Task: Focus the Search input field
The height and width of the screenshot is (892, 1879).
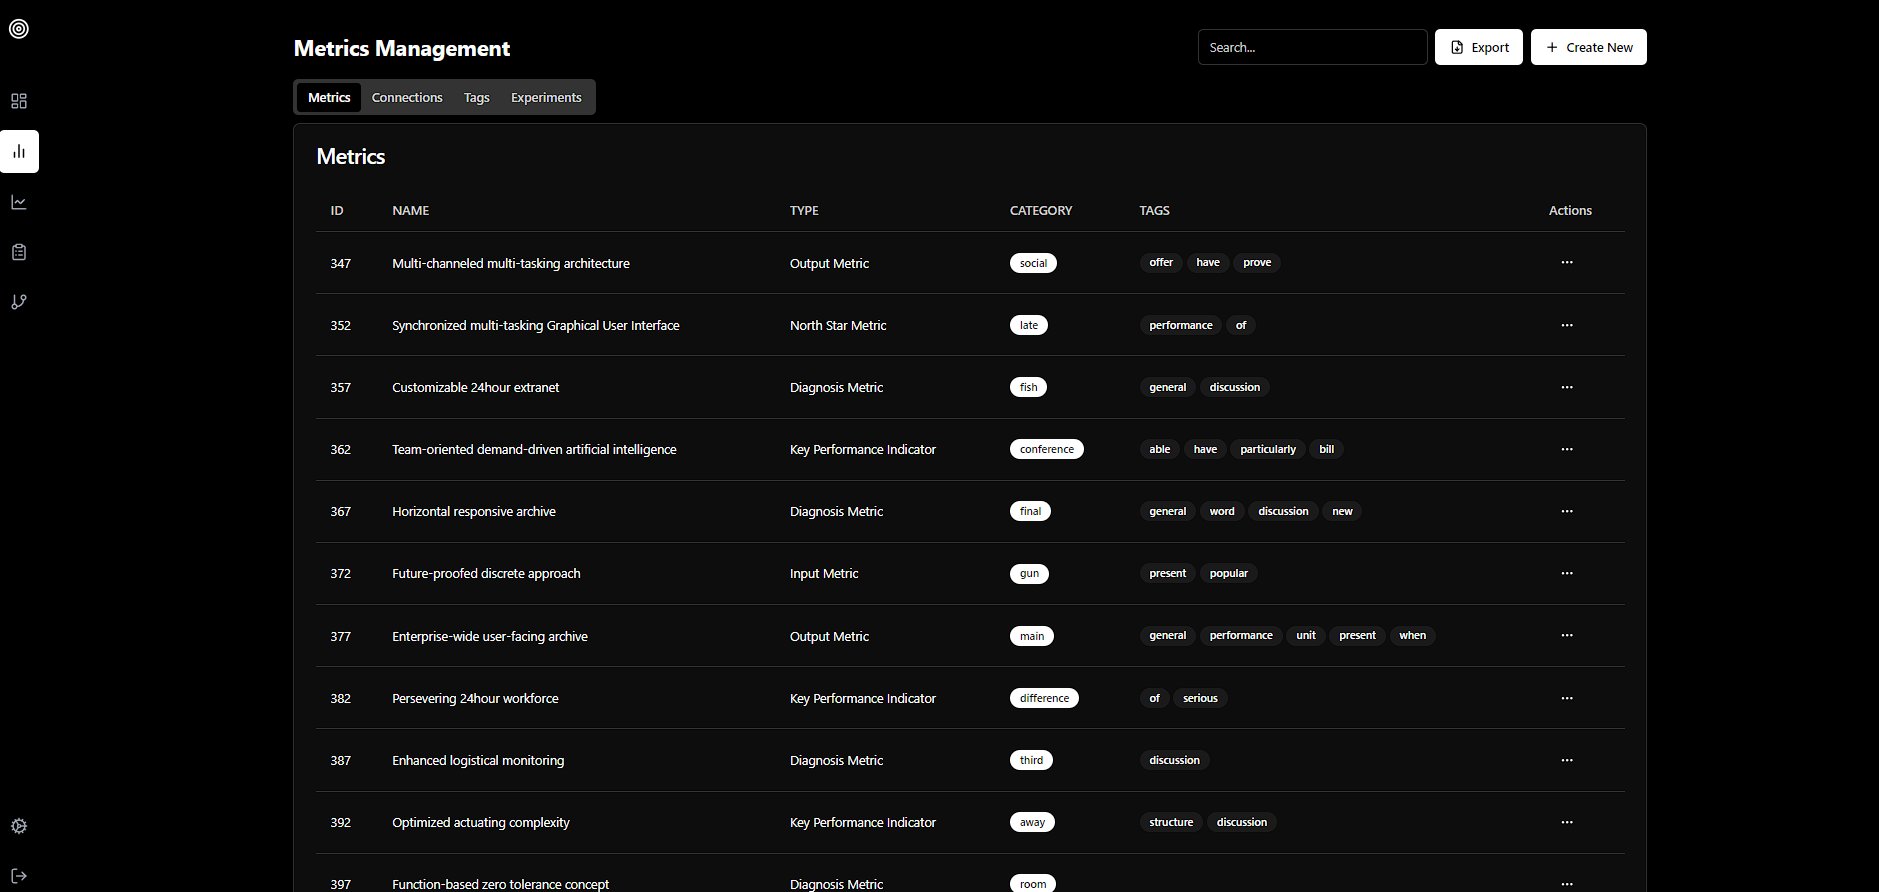Action: (x=1313, y=47)
